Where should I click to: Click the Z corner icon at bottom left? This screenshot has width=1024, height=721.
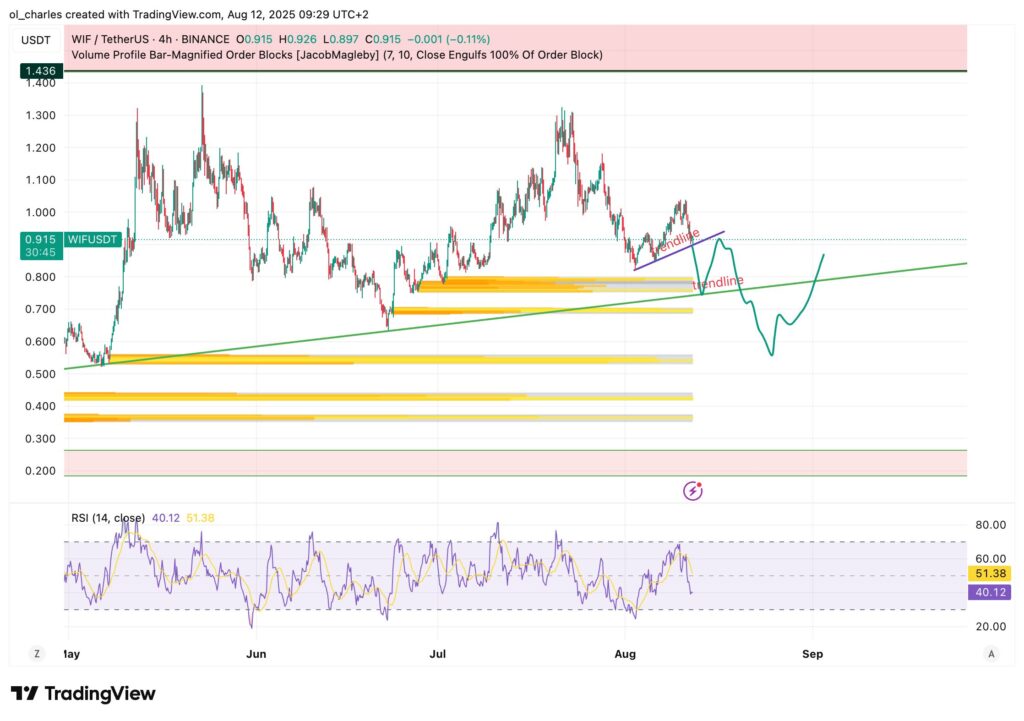pyautogui.click(x=36, y=653)
